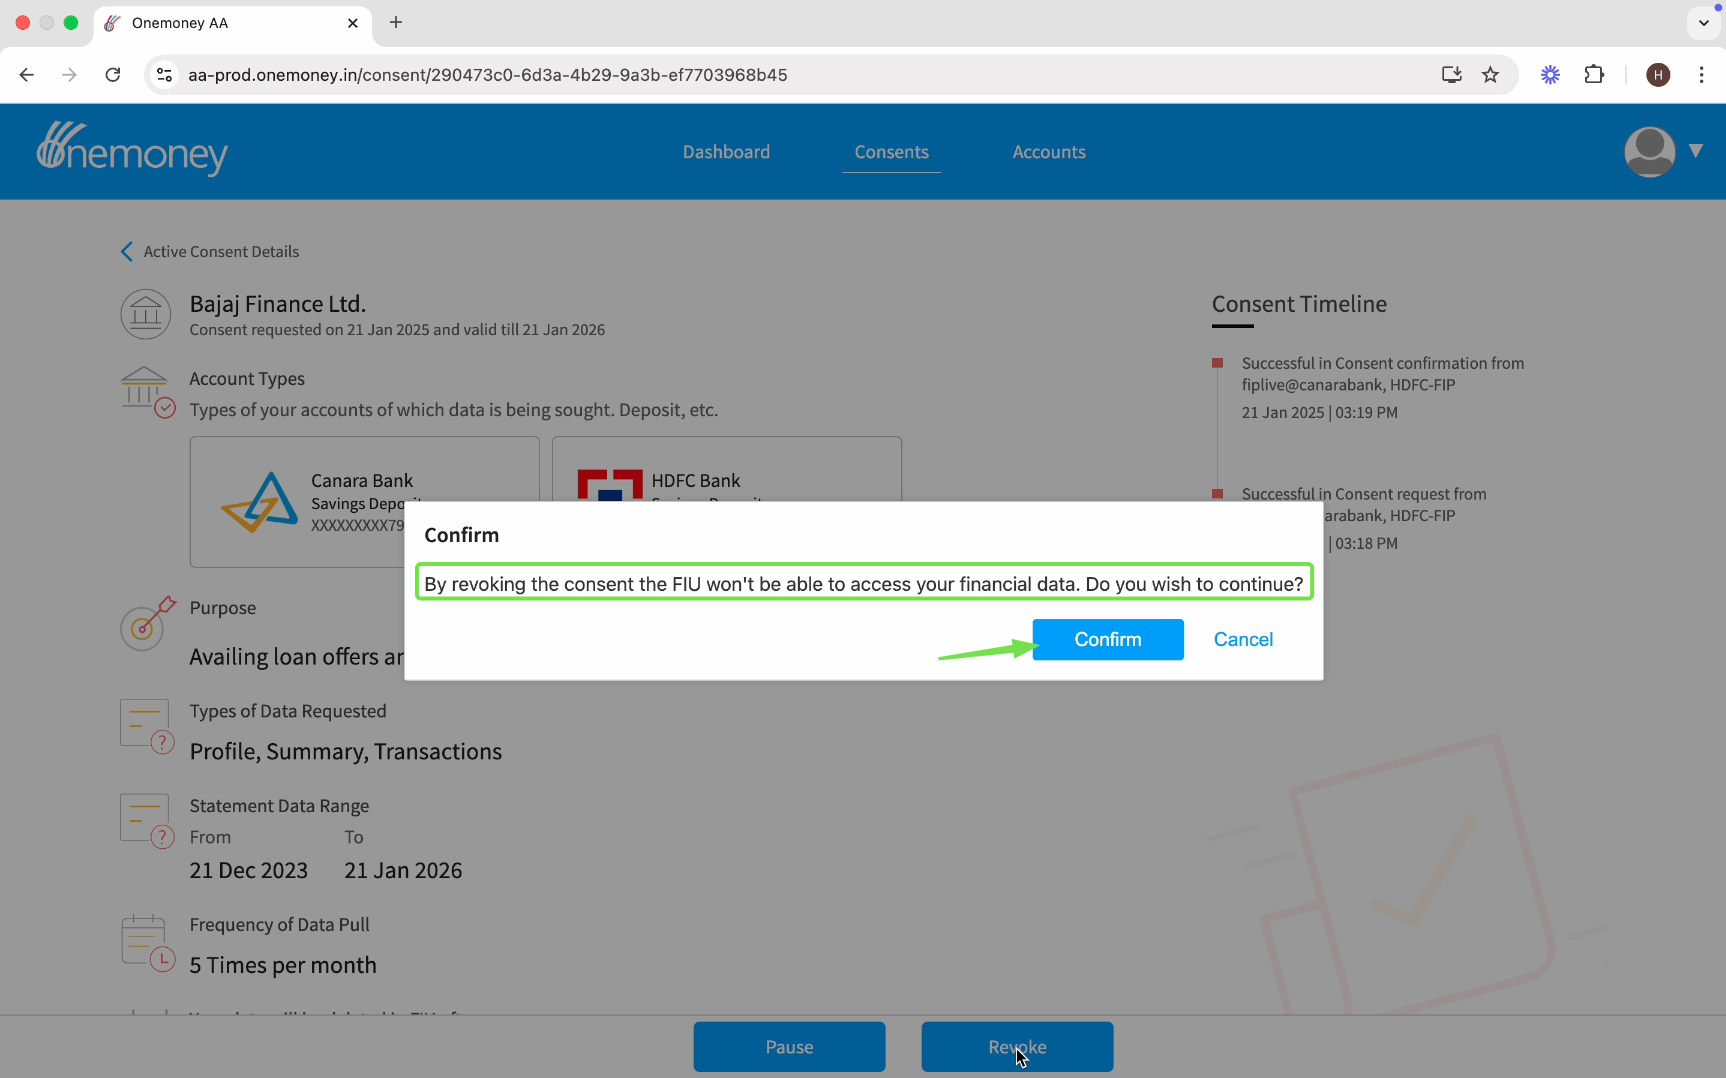
Task: Click the Profile, Summary, Transactions text
Action: tap(346, 752)
